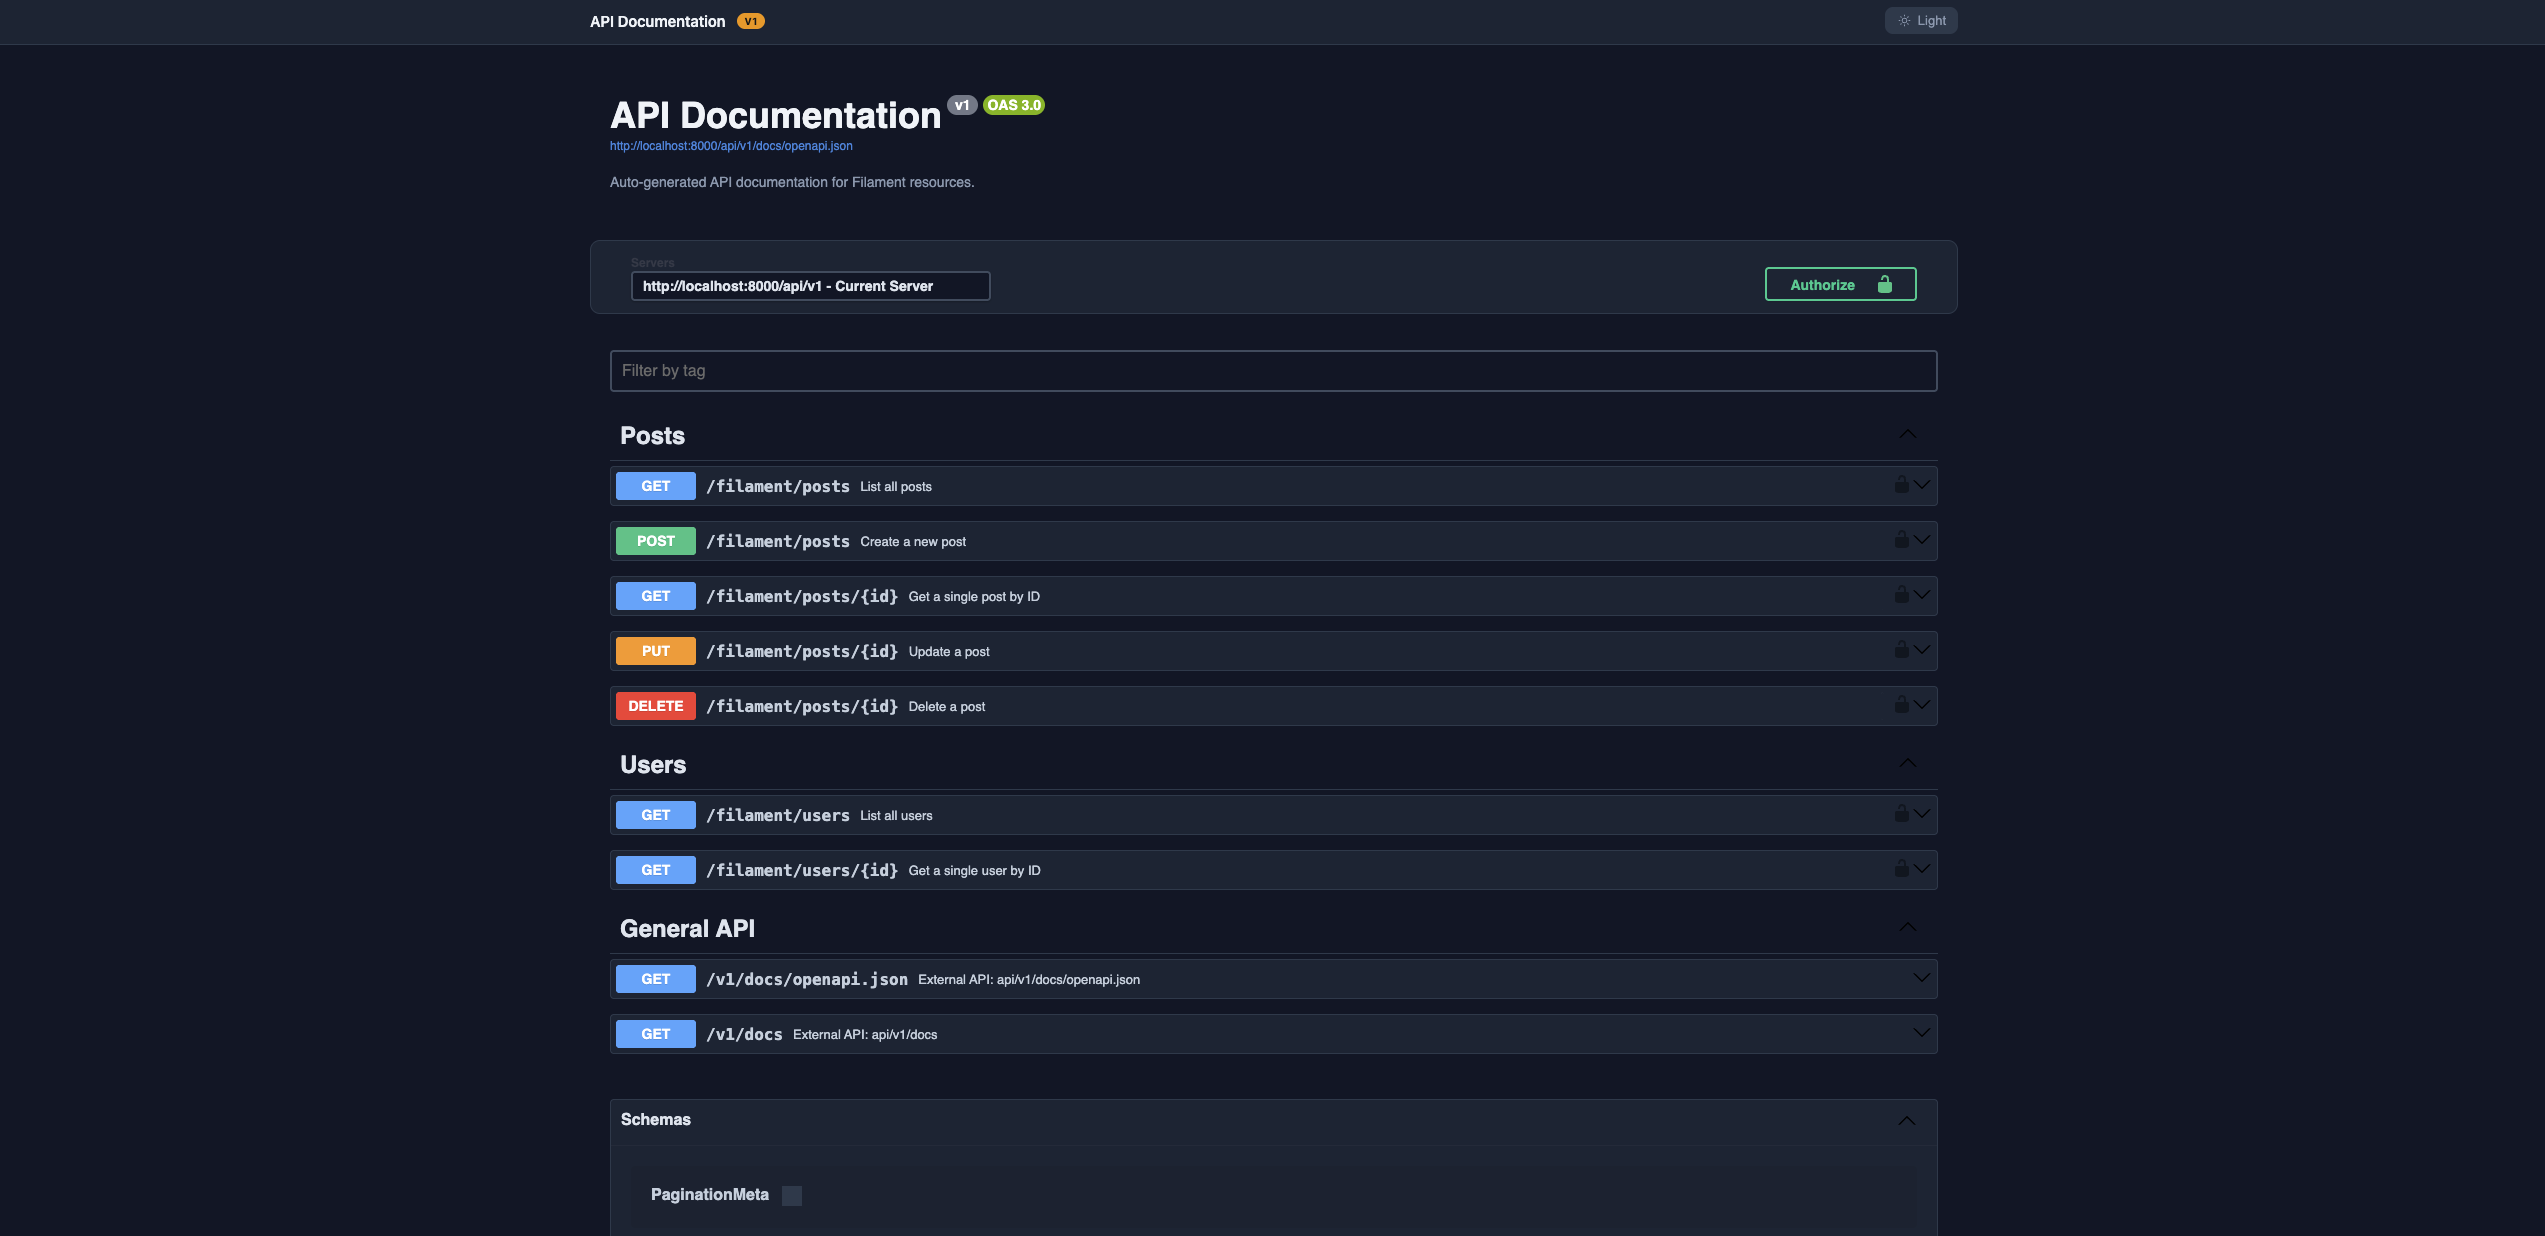The image size is (2545, 1236).
Task: Click the Schemas heading text
Action: 656,1119
